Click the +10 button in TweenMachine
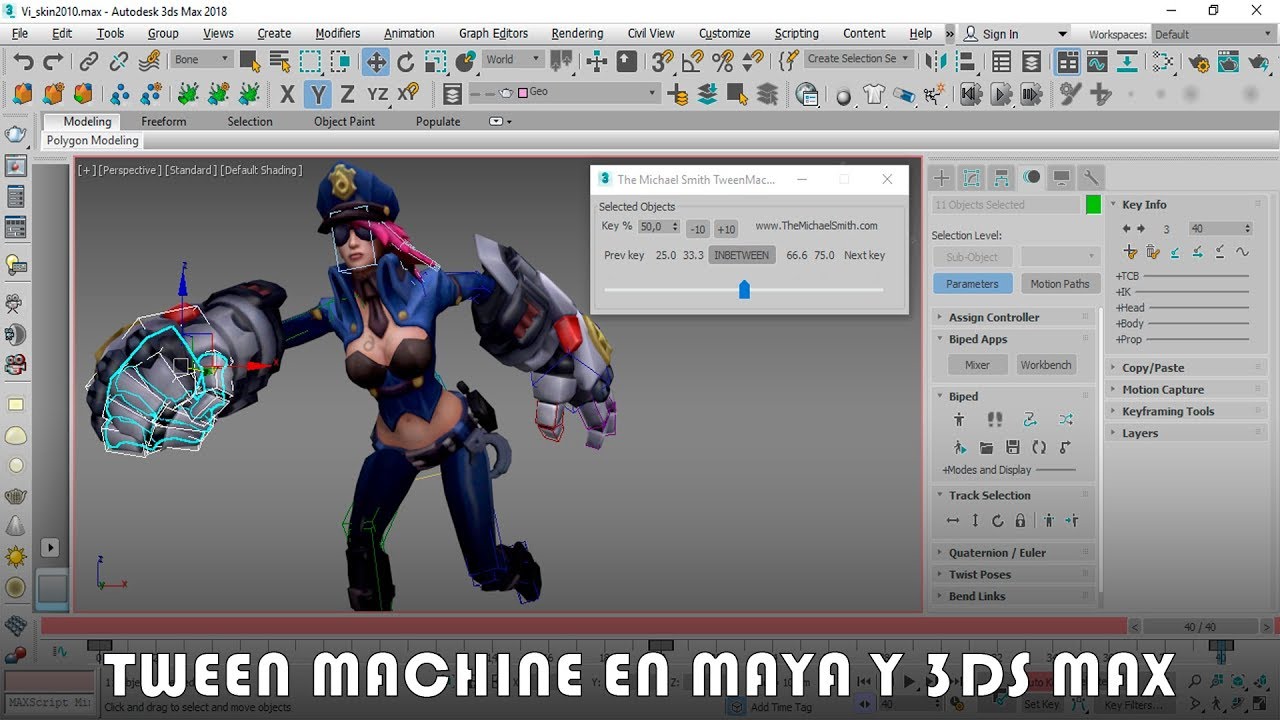Viewport: 1280px width, 720px height. click(x=726, y=229)
